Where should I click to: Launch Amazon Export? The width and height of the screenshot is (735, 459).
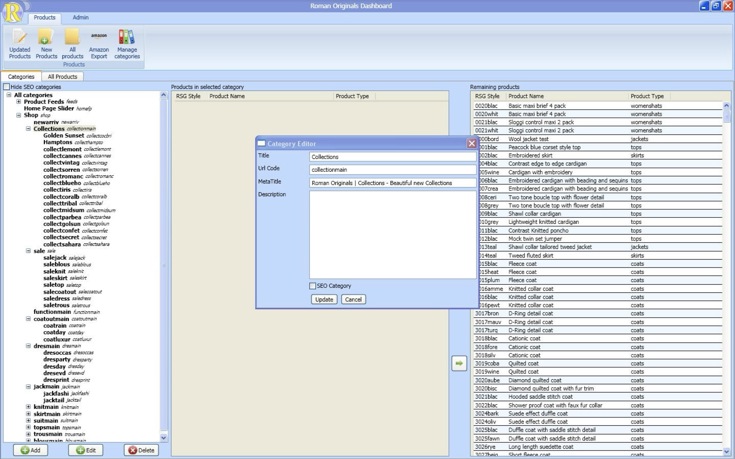[98, 44]
